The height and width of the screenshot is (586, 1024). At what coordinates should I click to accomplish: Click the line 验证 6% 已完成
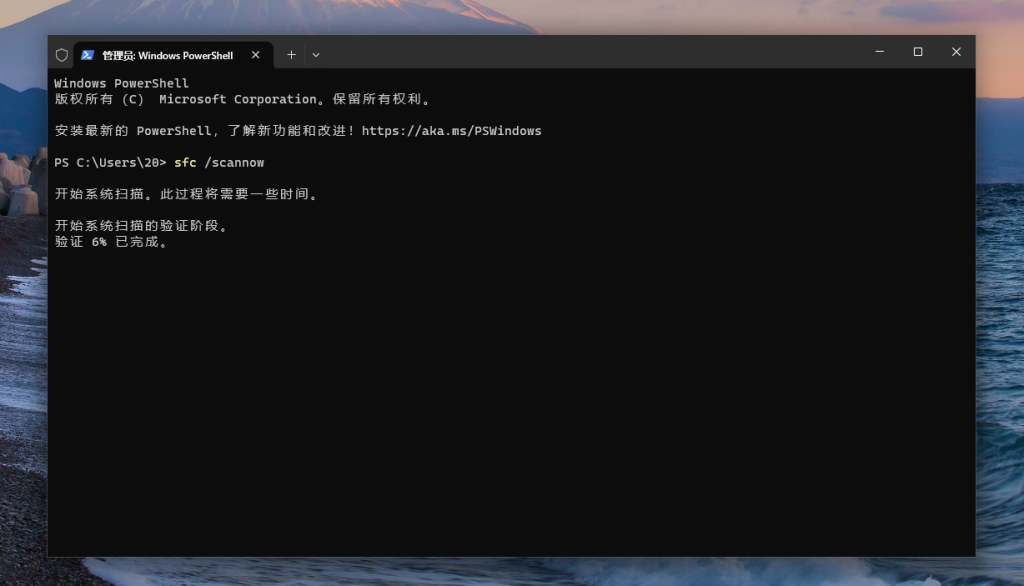(111, 242)
